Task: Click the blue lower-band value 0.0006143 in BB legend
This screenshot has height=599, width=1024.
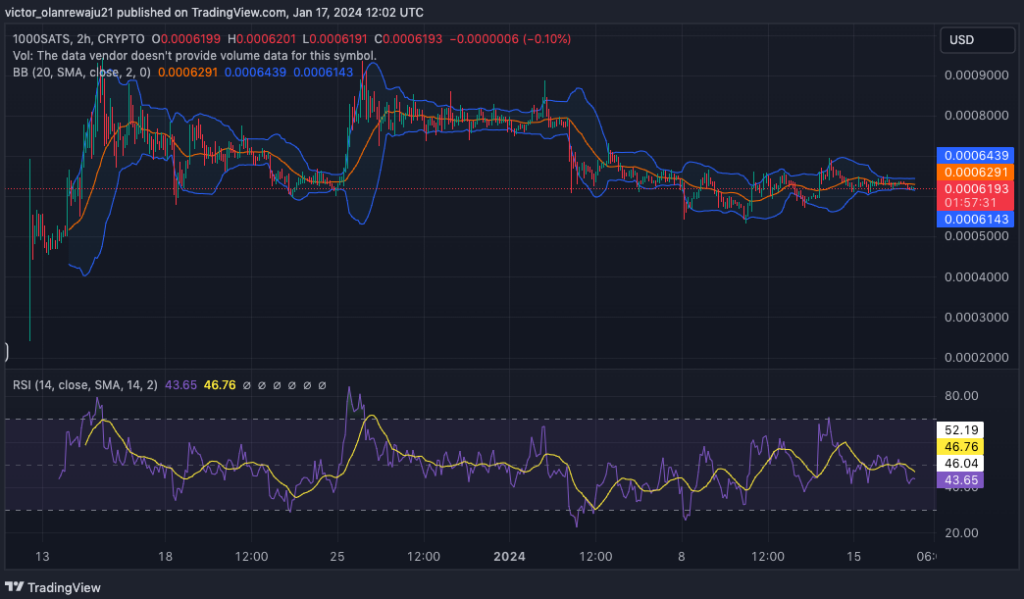Action: 322,72
